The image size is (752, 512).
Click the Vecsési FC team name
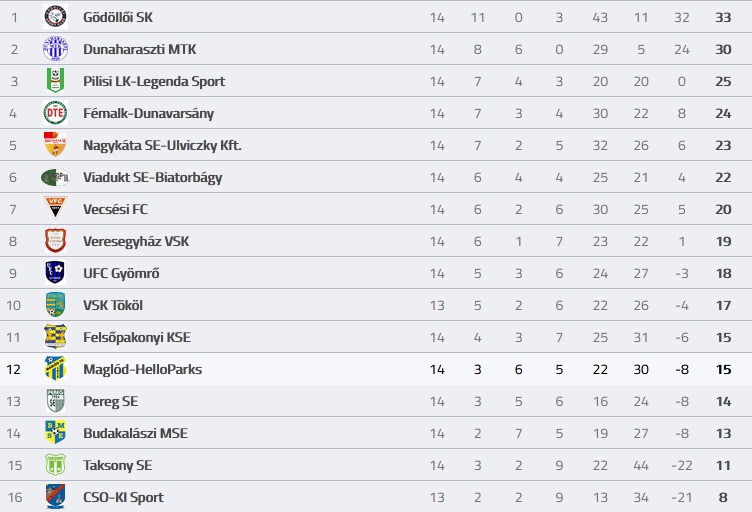pos(116,209)
